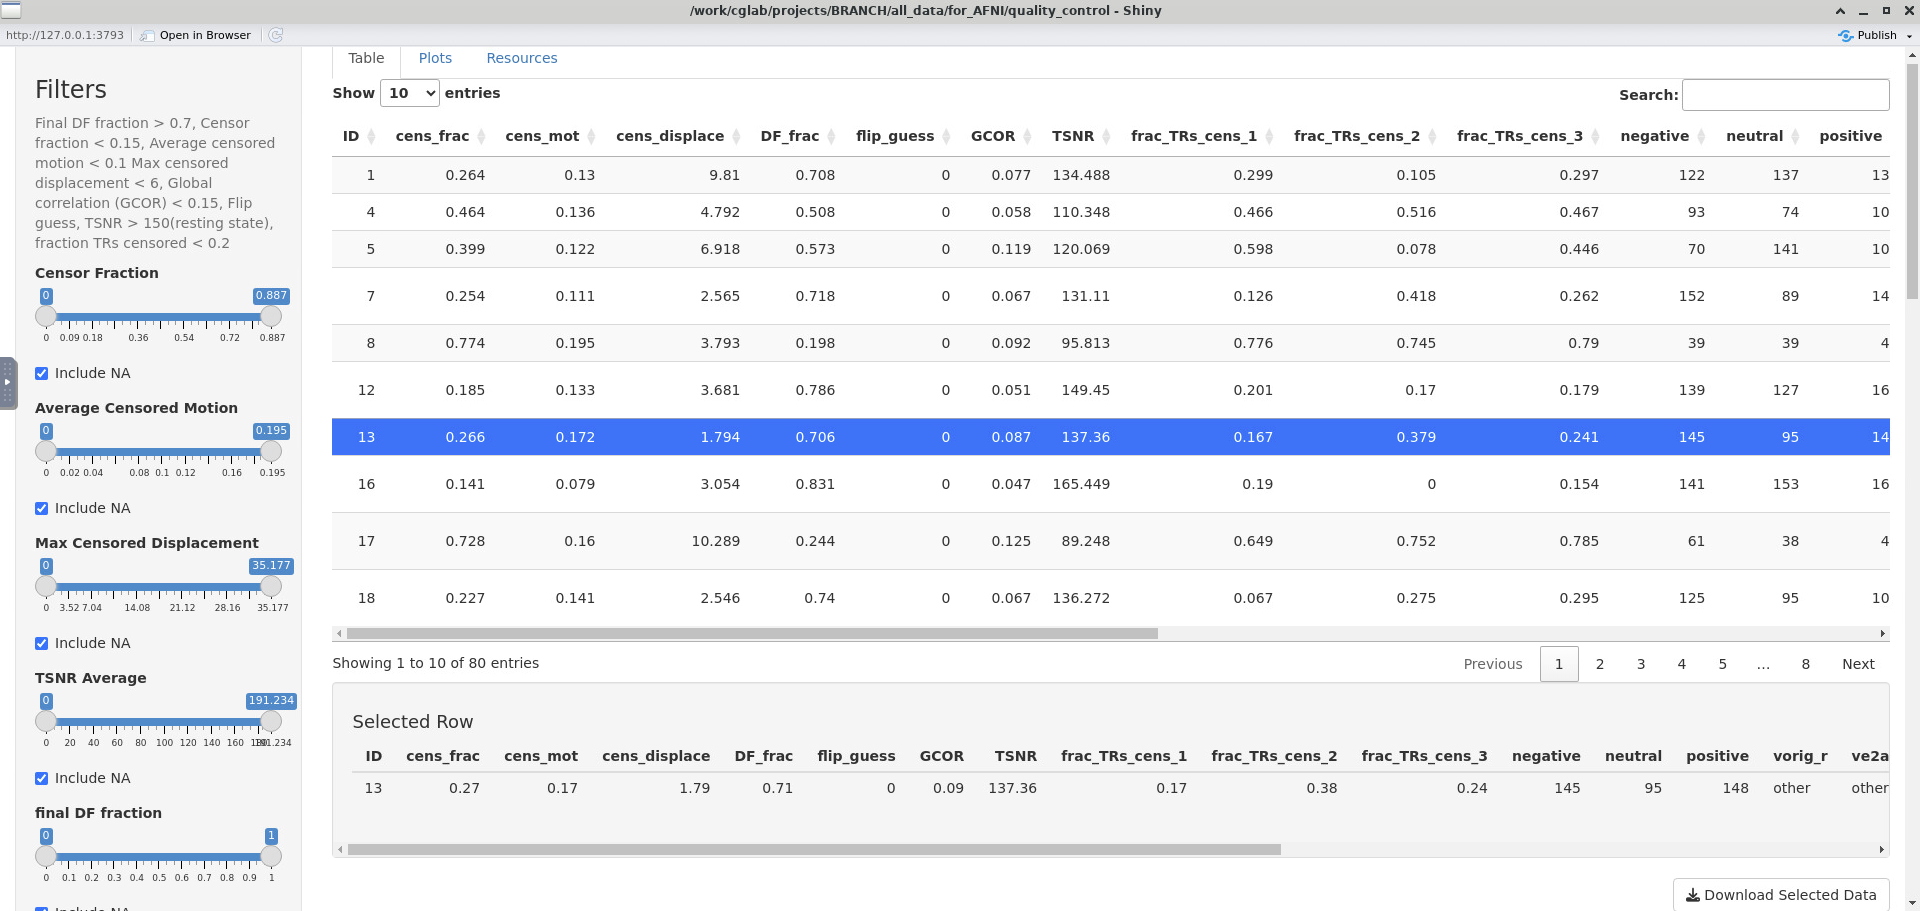Toggle Include NA under Censor Fraction
The image size is (1920, 911).
pos(41,373)
